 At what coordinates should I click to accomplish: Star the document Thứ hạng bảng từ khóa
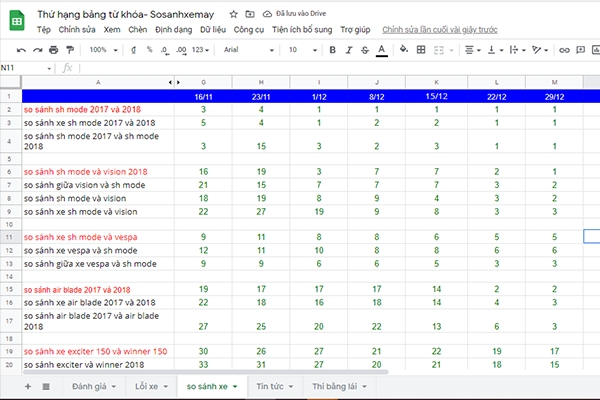[233, 14]
